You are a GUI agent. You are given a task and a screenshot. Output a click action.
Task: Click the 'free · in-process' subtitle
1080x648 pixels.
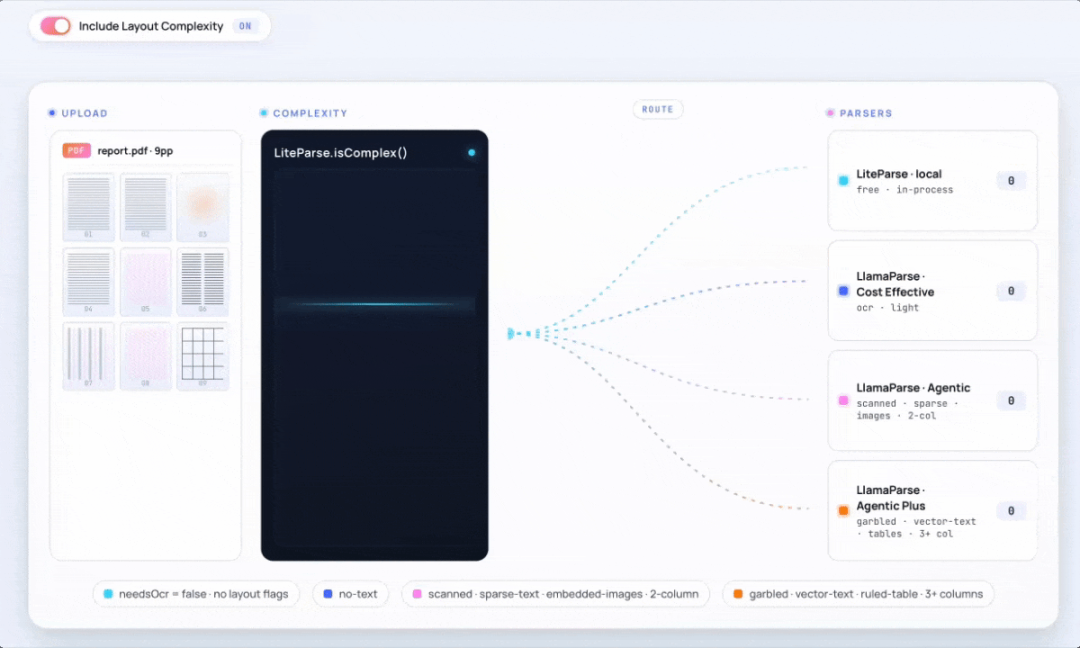(x=904, y=190)
